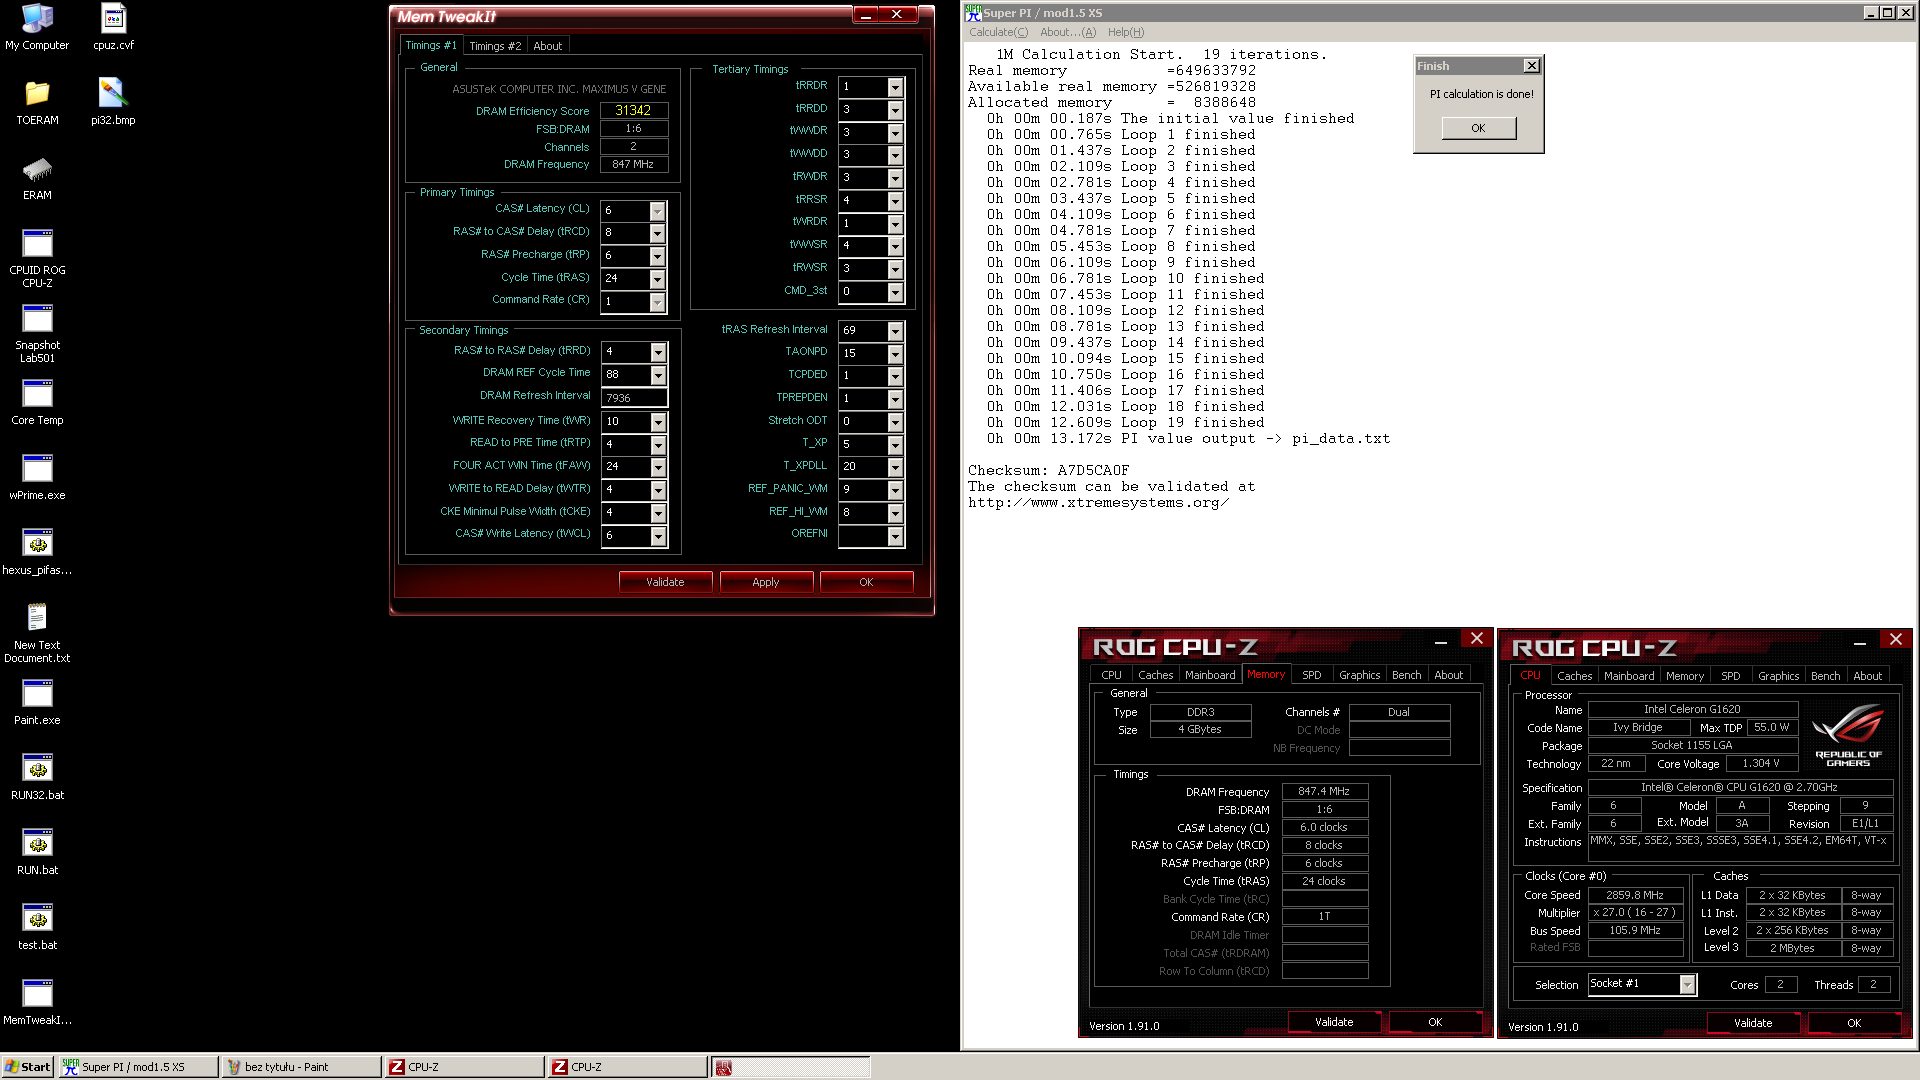
Task: Expand RAS# Precharge (tRP) dropdown
Action: tap(657, 256)
